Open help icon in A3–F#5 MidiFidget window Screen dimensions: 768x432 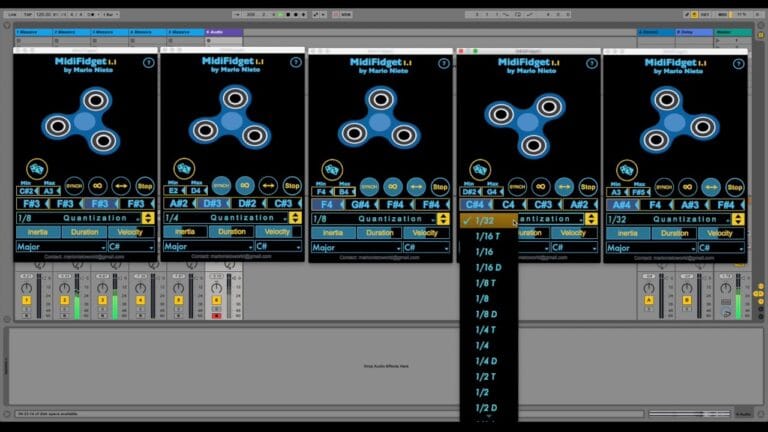(739, 64)
